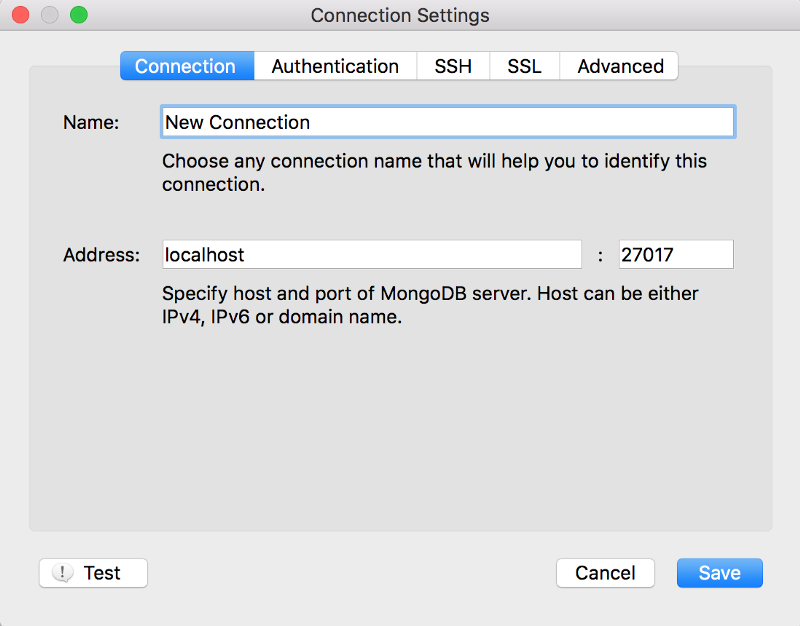Click the MongoDB host and port description
This screenshot has width=800, height=626.
coord(430,306)
